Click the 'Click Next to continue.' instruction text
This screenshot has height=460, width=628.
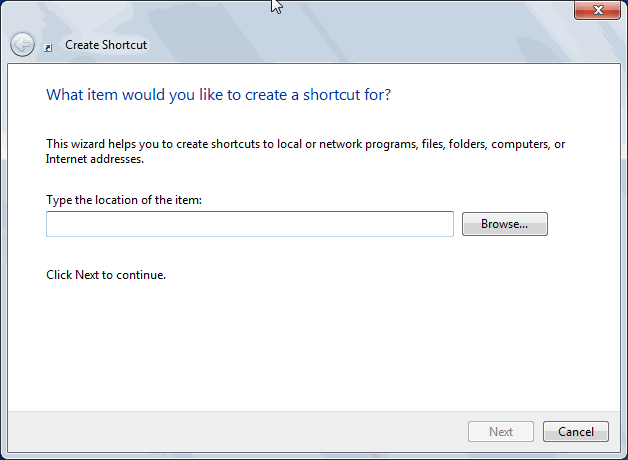point(106,275)
